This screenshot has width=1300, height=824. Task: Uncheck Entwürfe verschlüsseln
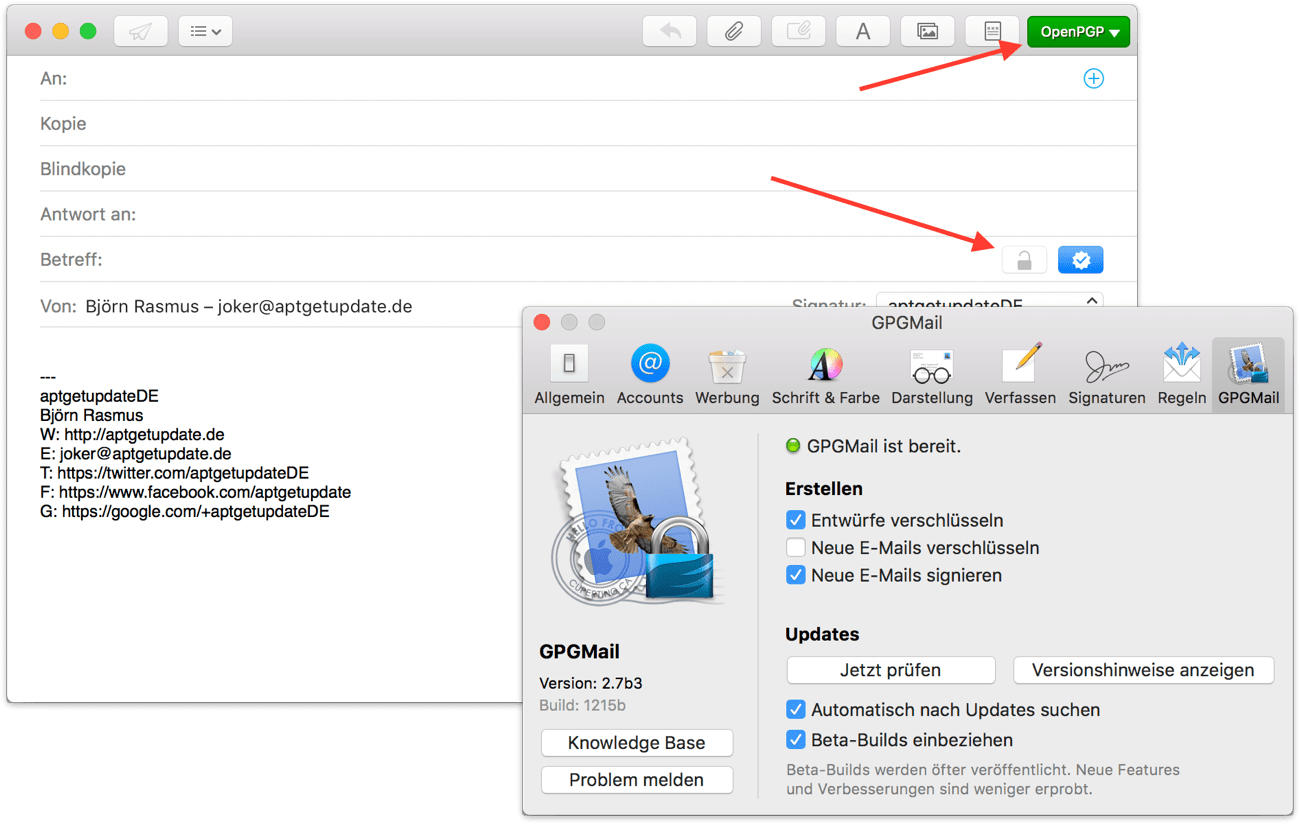(x=795, y=520)
